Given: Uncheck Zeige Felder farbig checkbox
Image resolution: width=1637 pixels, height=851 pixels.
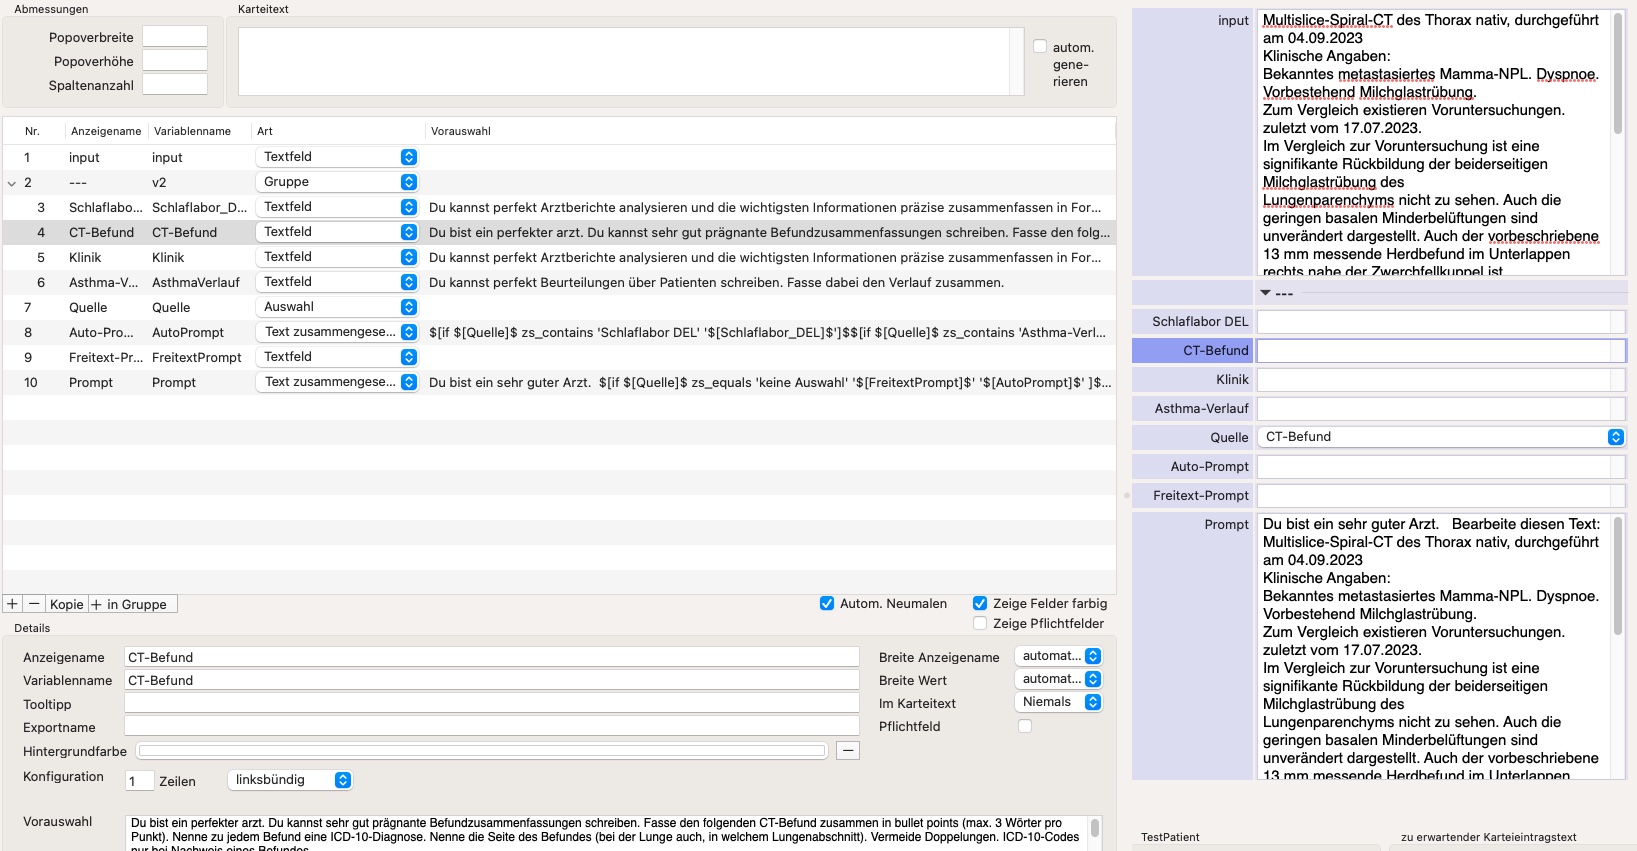Looking at the screenshot, I should click(x=980, y=603).
